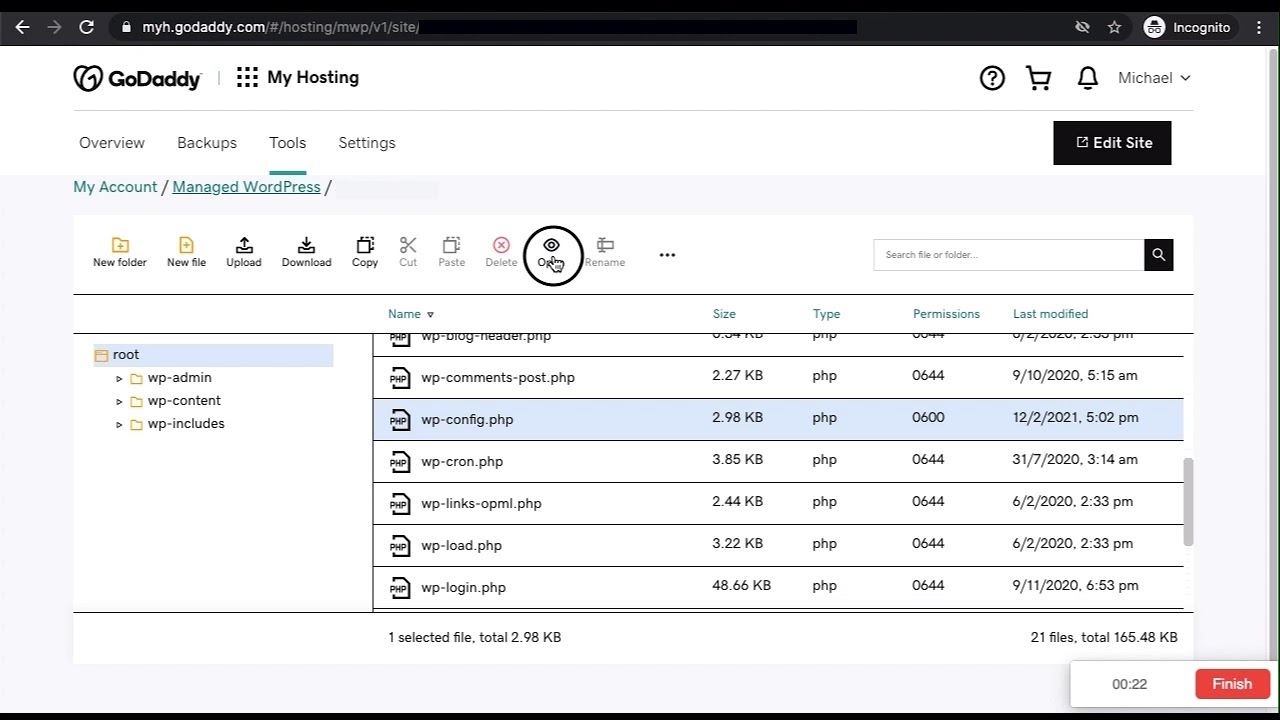Click the GoDaddy logo

pos(138,78)
